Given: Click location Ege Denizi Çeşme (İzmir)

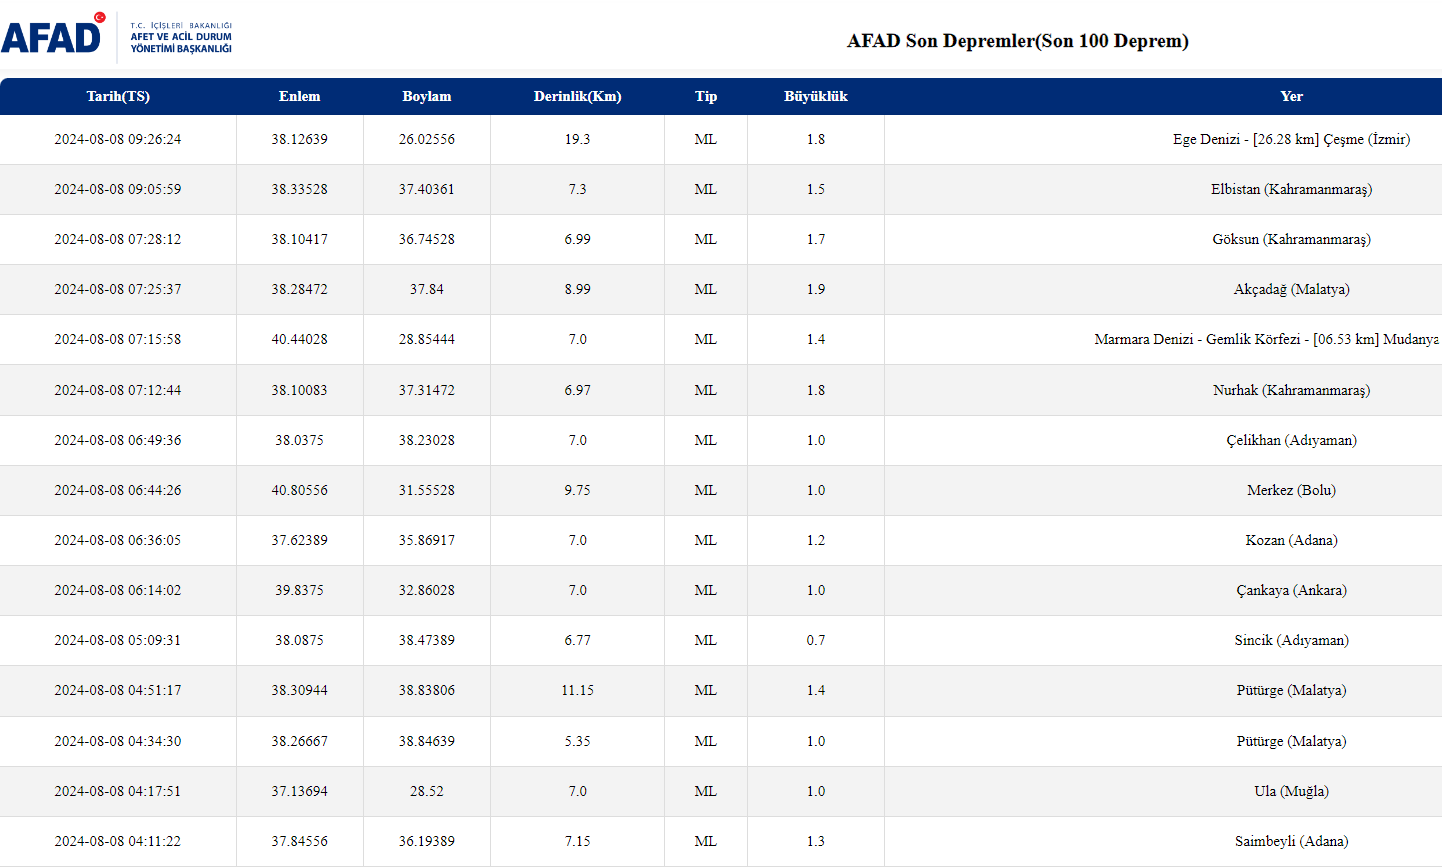Looking at the screenshot, I should click(1292, 140).
